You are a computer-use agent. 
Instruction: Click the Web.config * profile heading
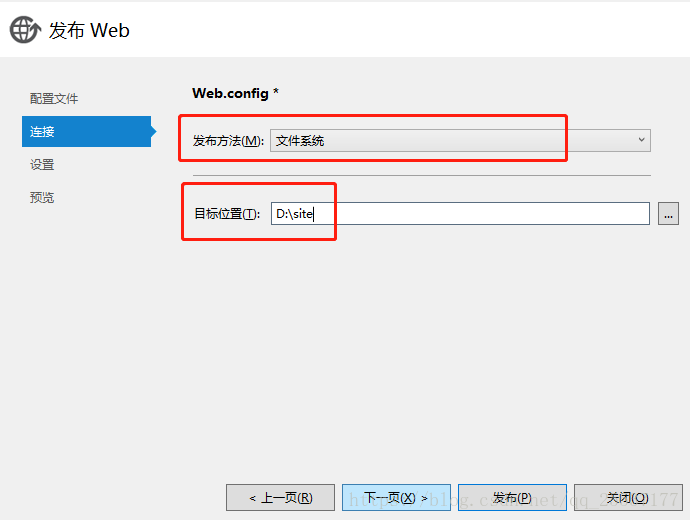coord(235,93)
